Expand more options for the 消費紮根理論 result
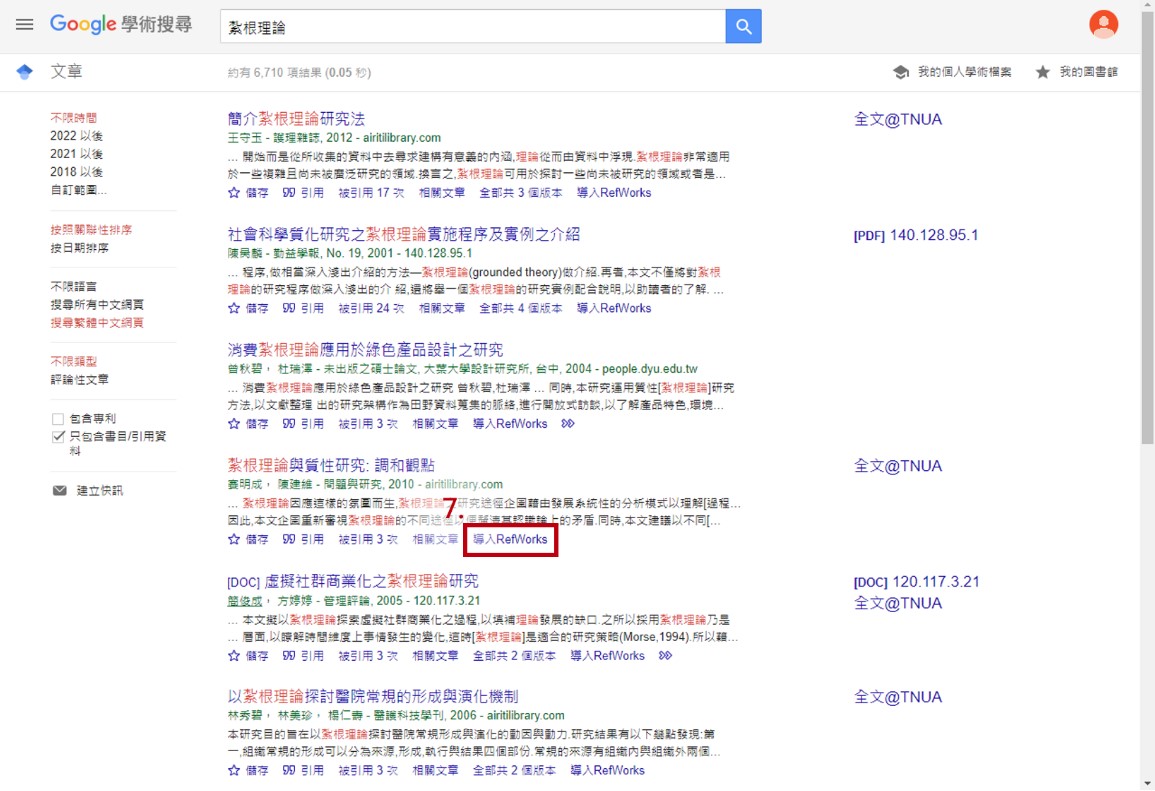Viewport: 1155px width, 791px height. [x=568, y=424]
